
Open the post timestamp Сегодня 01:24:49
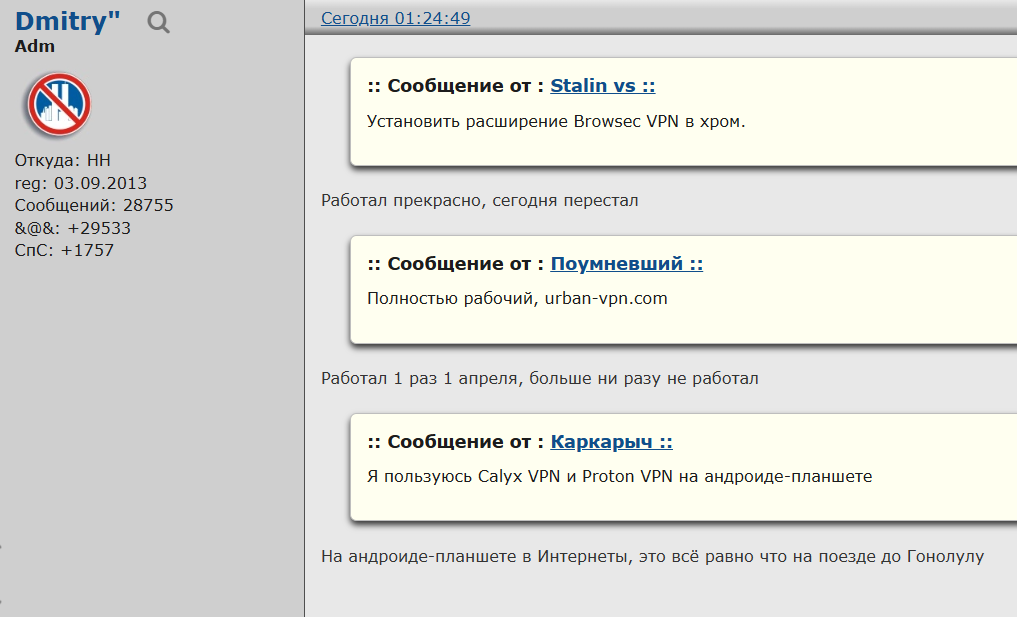click(396, 18)
